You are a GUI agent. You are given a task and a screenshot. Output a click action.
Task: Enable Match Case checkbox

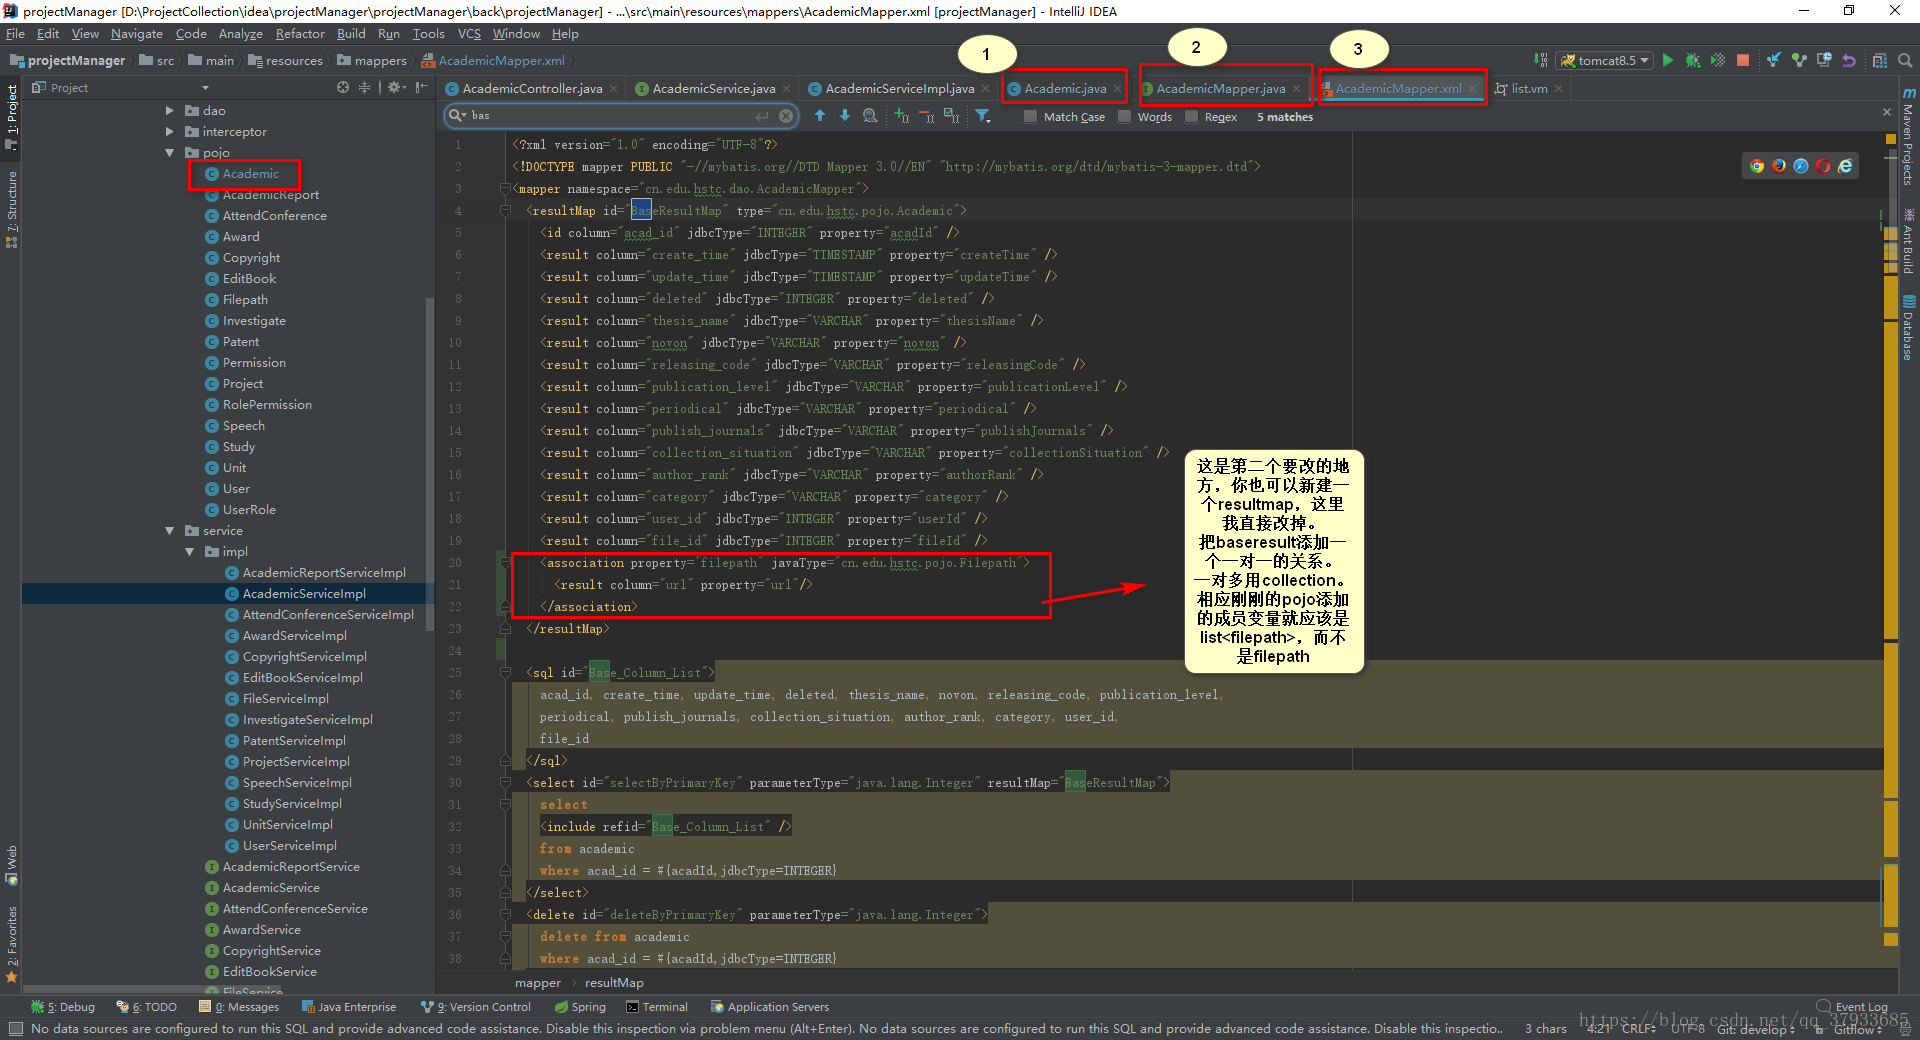(x=1030, y=117)
